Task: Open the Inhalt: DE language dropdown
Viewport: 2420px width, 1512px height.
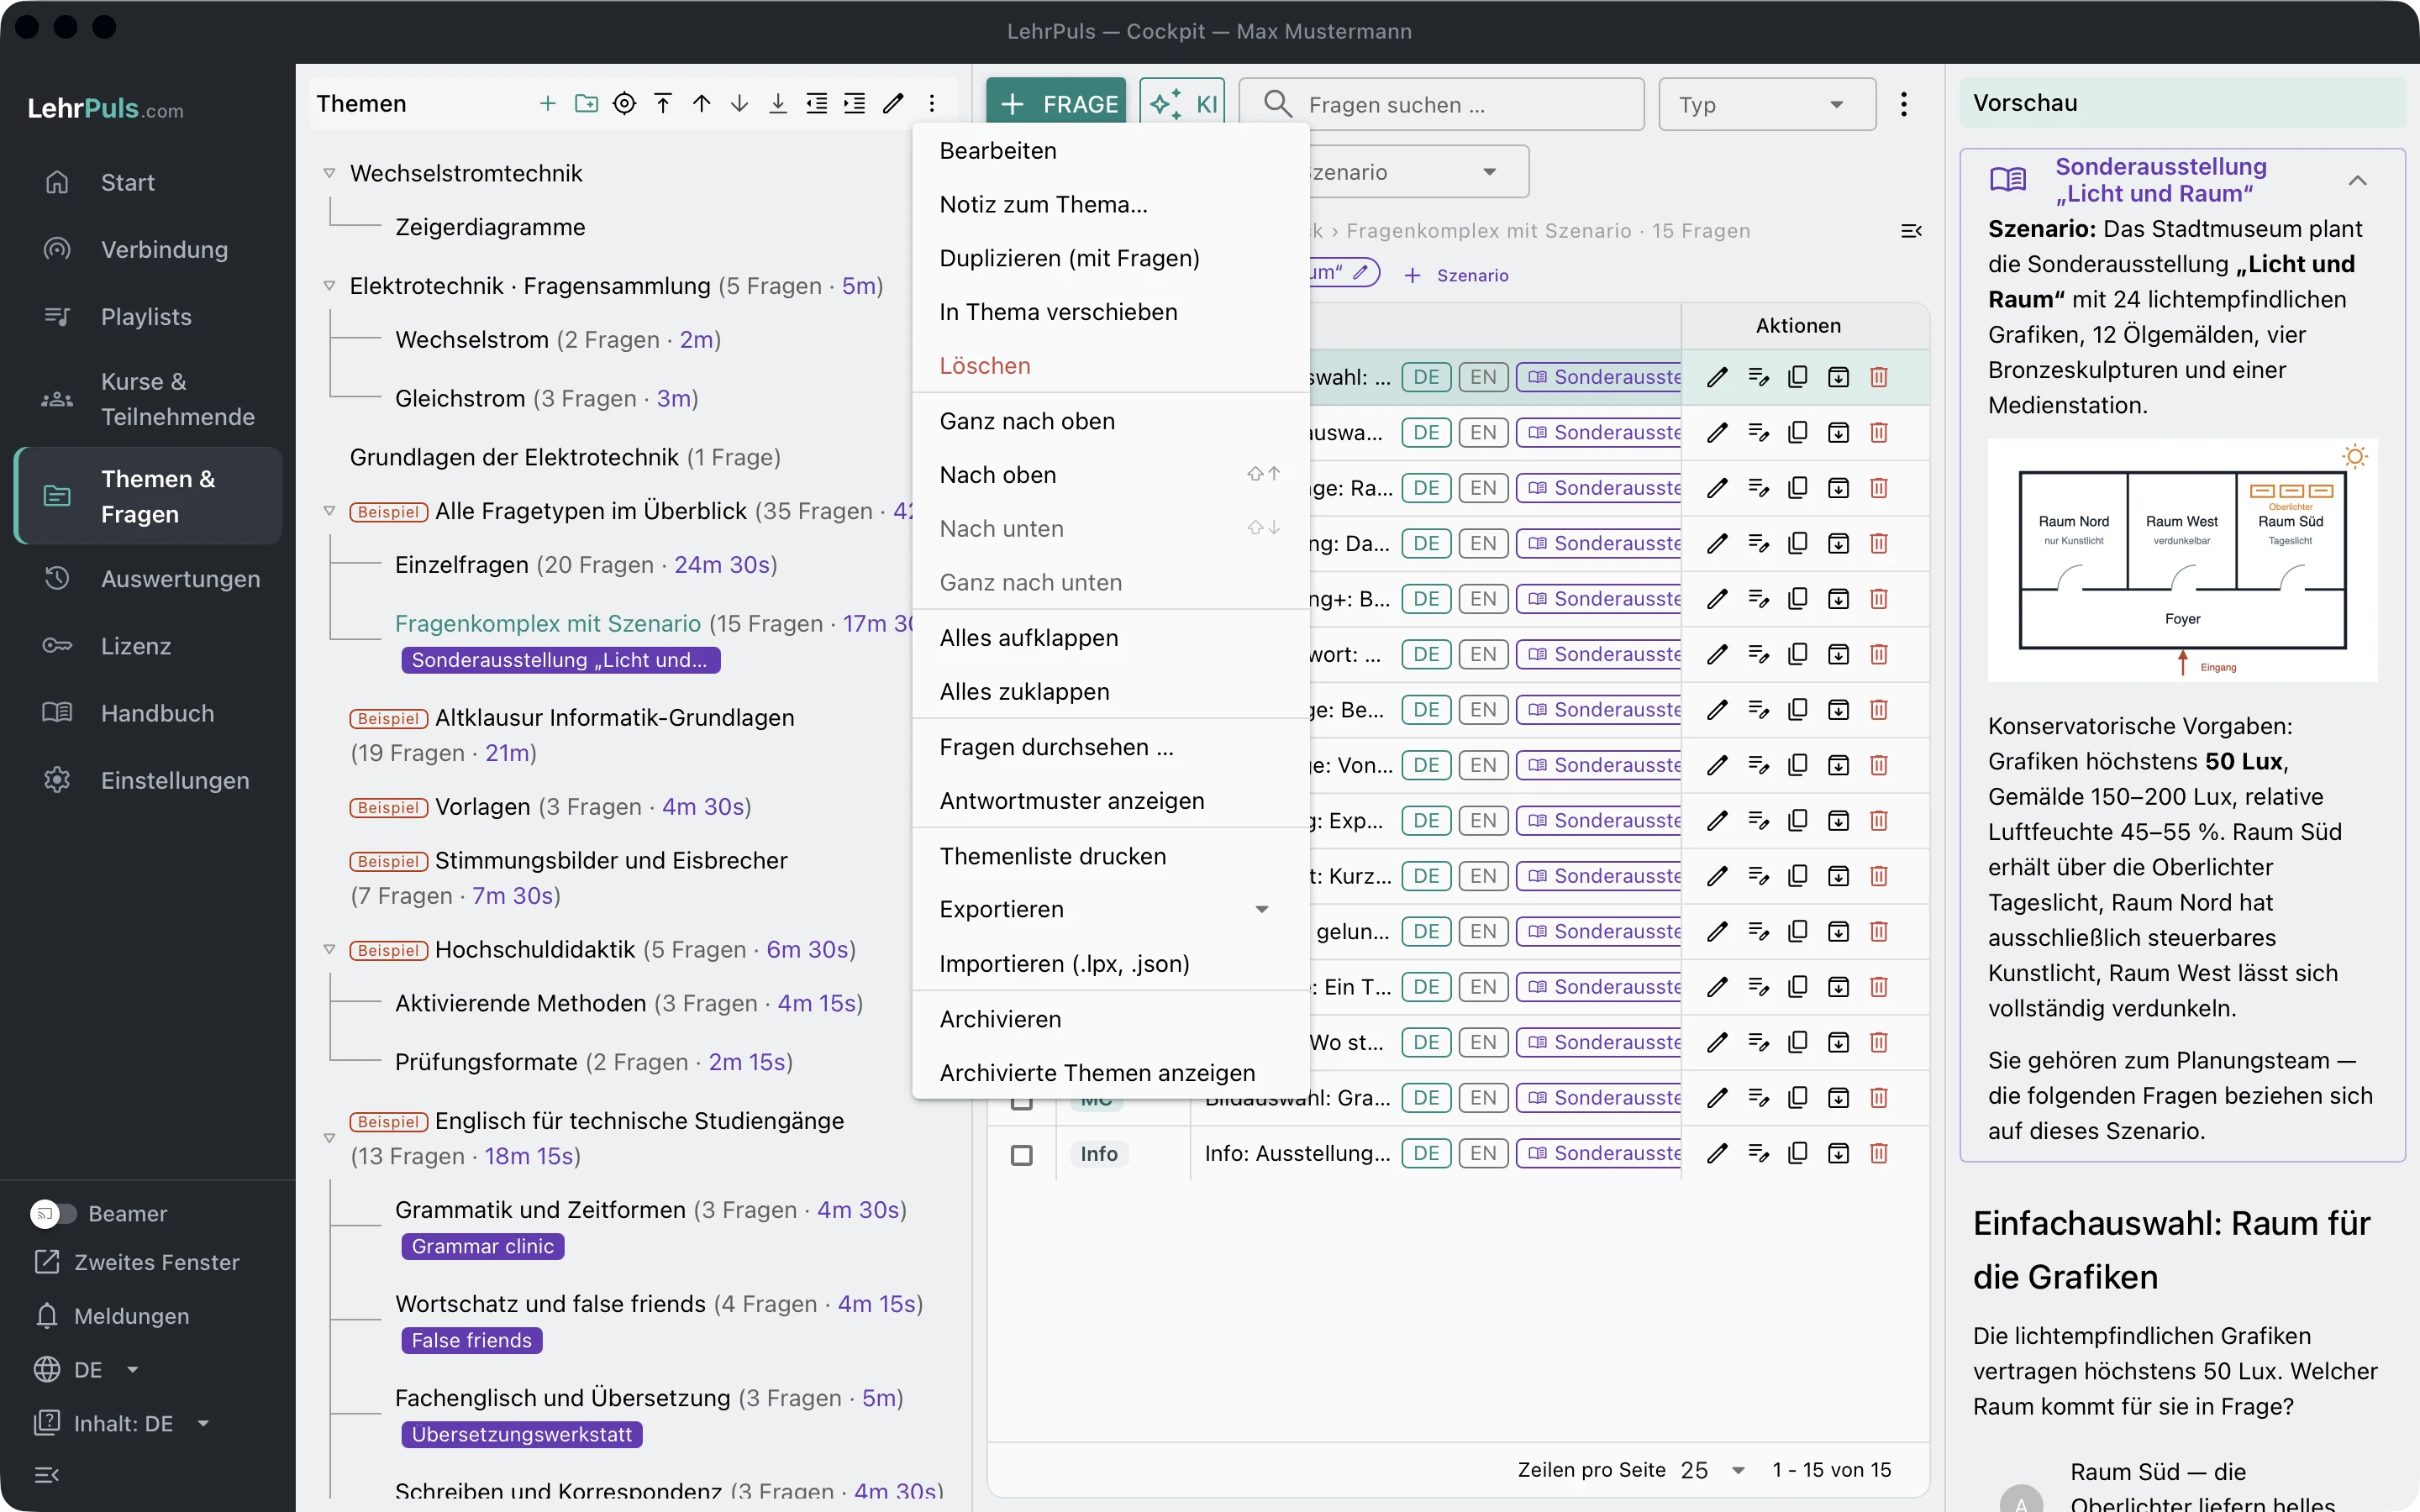Action: coord(123,1423)
